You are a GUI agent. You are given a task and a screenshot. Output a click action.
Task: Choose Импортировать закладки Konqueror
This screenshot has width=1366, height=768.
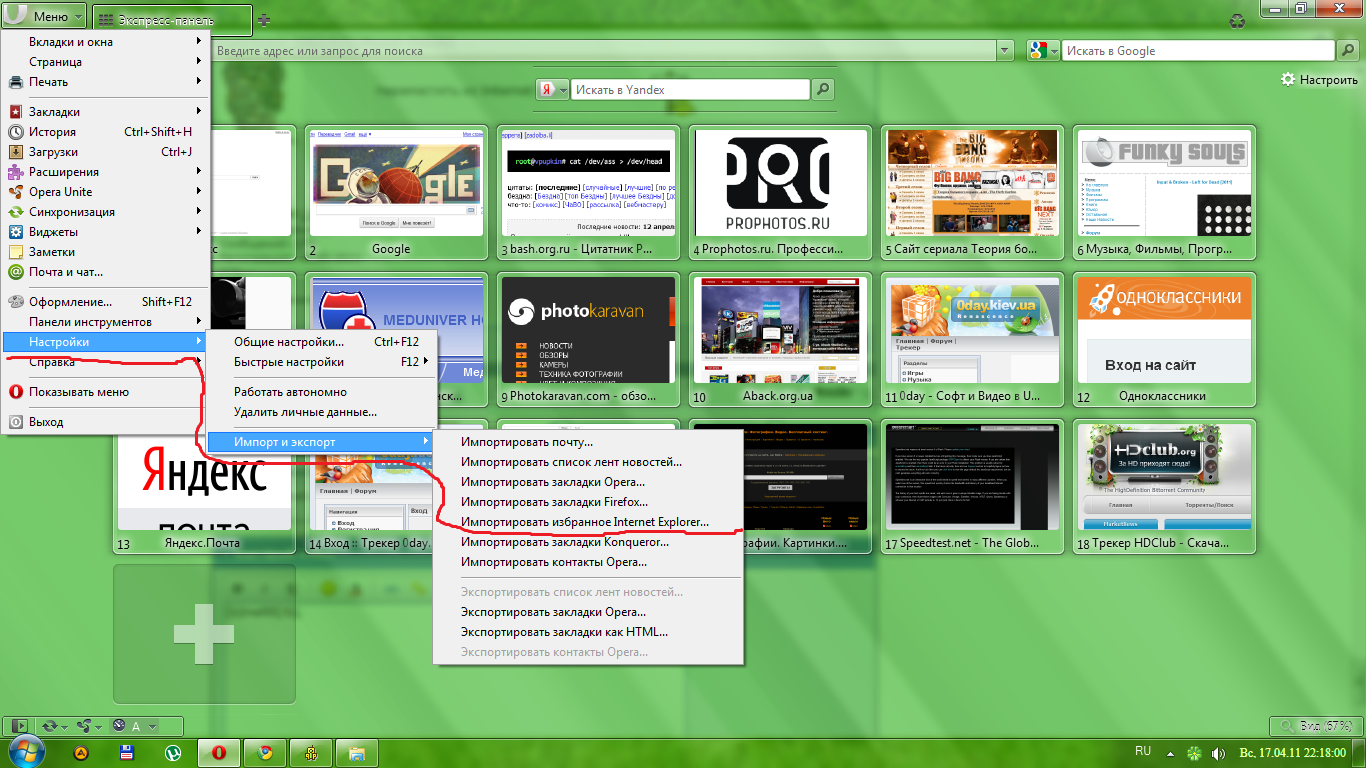pos(587,542)
